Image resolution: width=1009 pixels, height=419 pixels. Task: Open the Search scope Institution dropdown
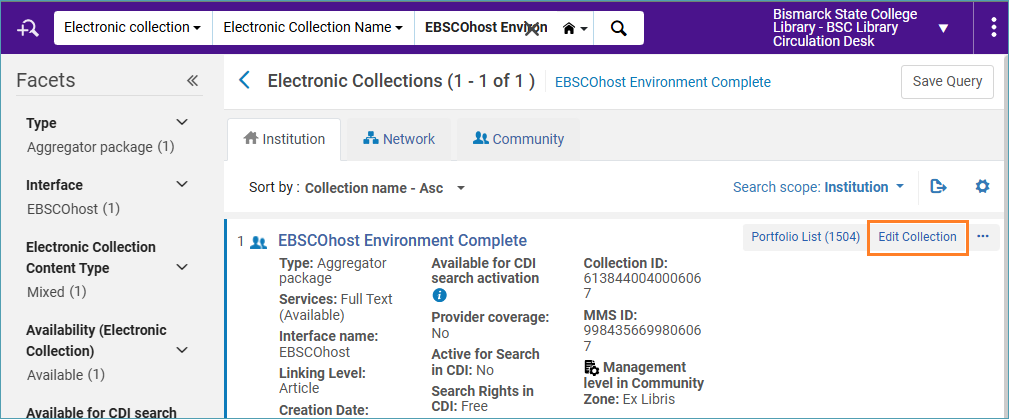pyautogui.click(x=819, y=187)
